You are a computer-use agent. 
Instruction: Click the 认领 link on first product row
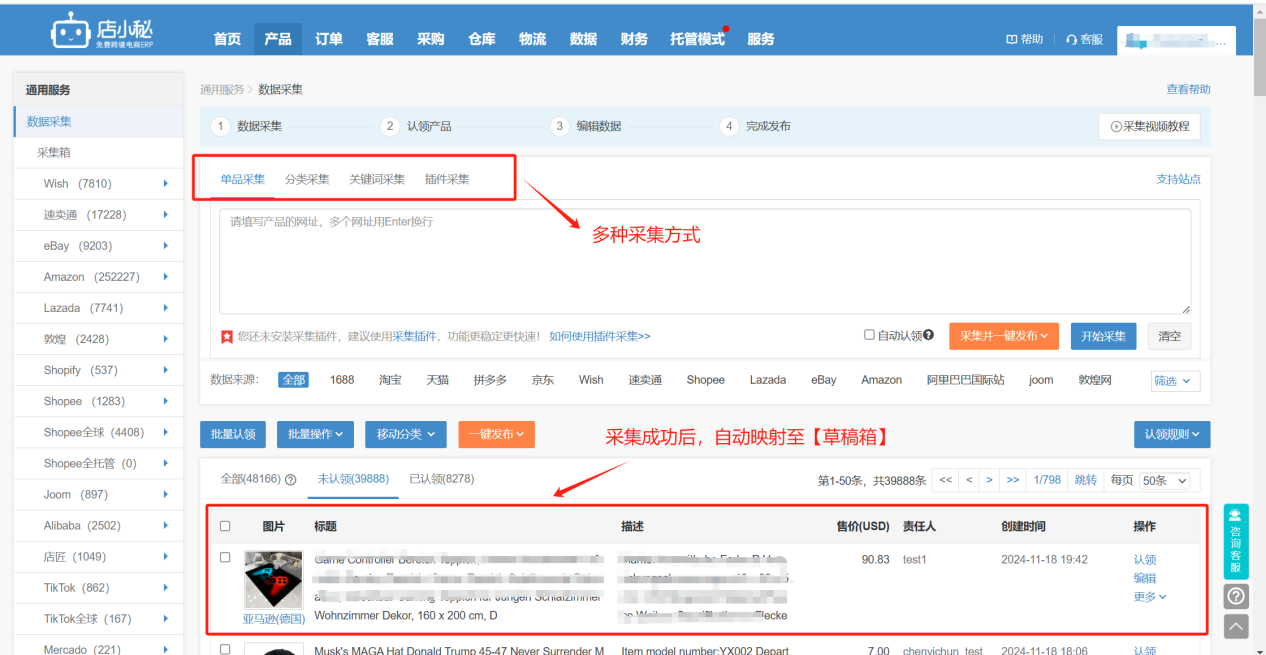coord(1145,559)
